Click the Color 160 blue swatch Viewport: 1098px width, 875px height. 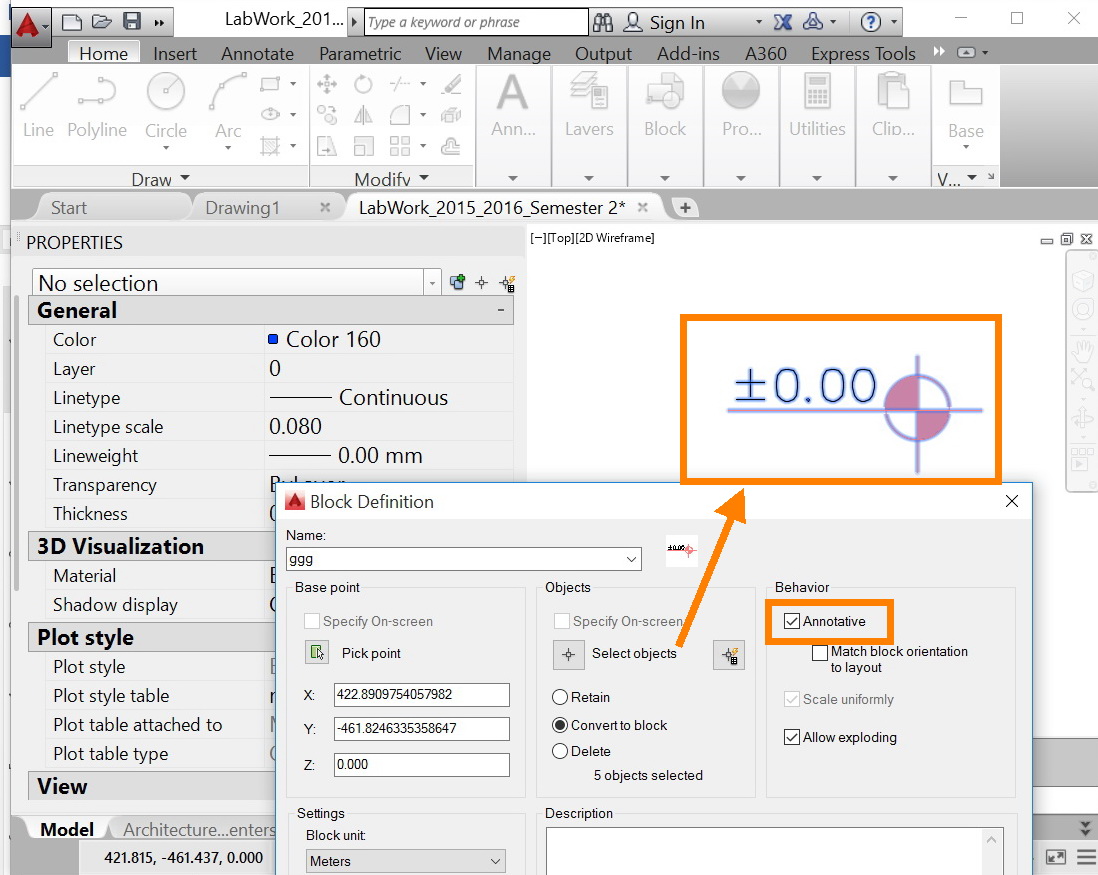[273, 340]
